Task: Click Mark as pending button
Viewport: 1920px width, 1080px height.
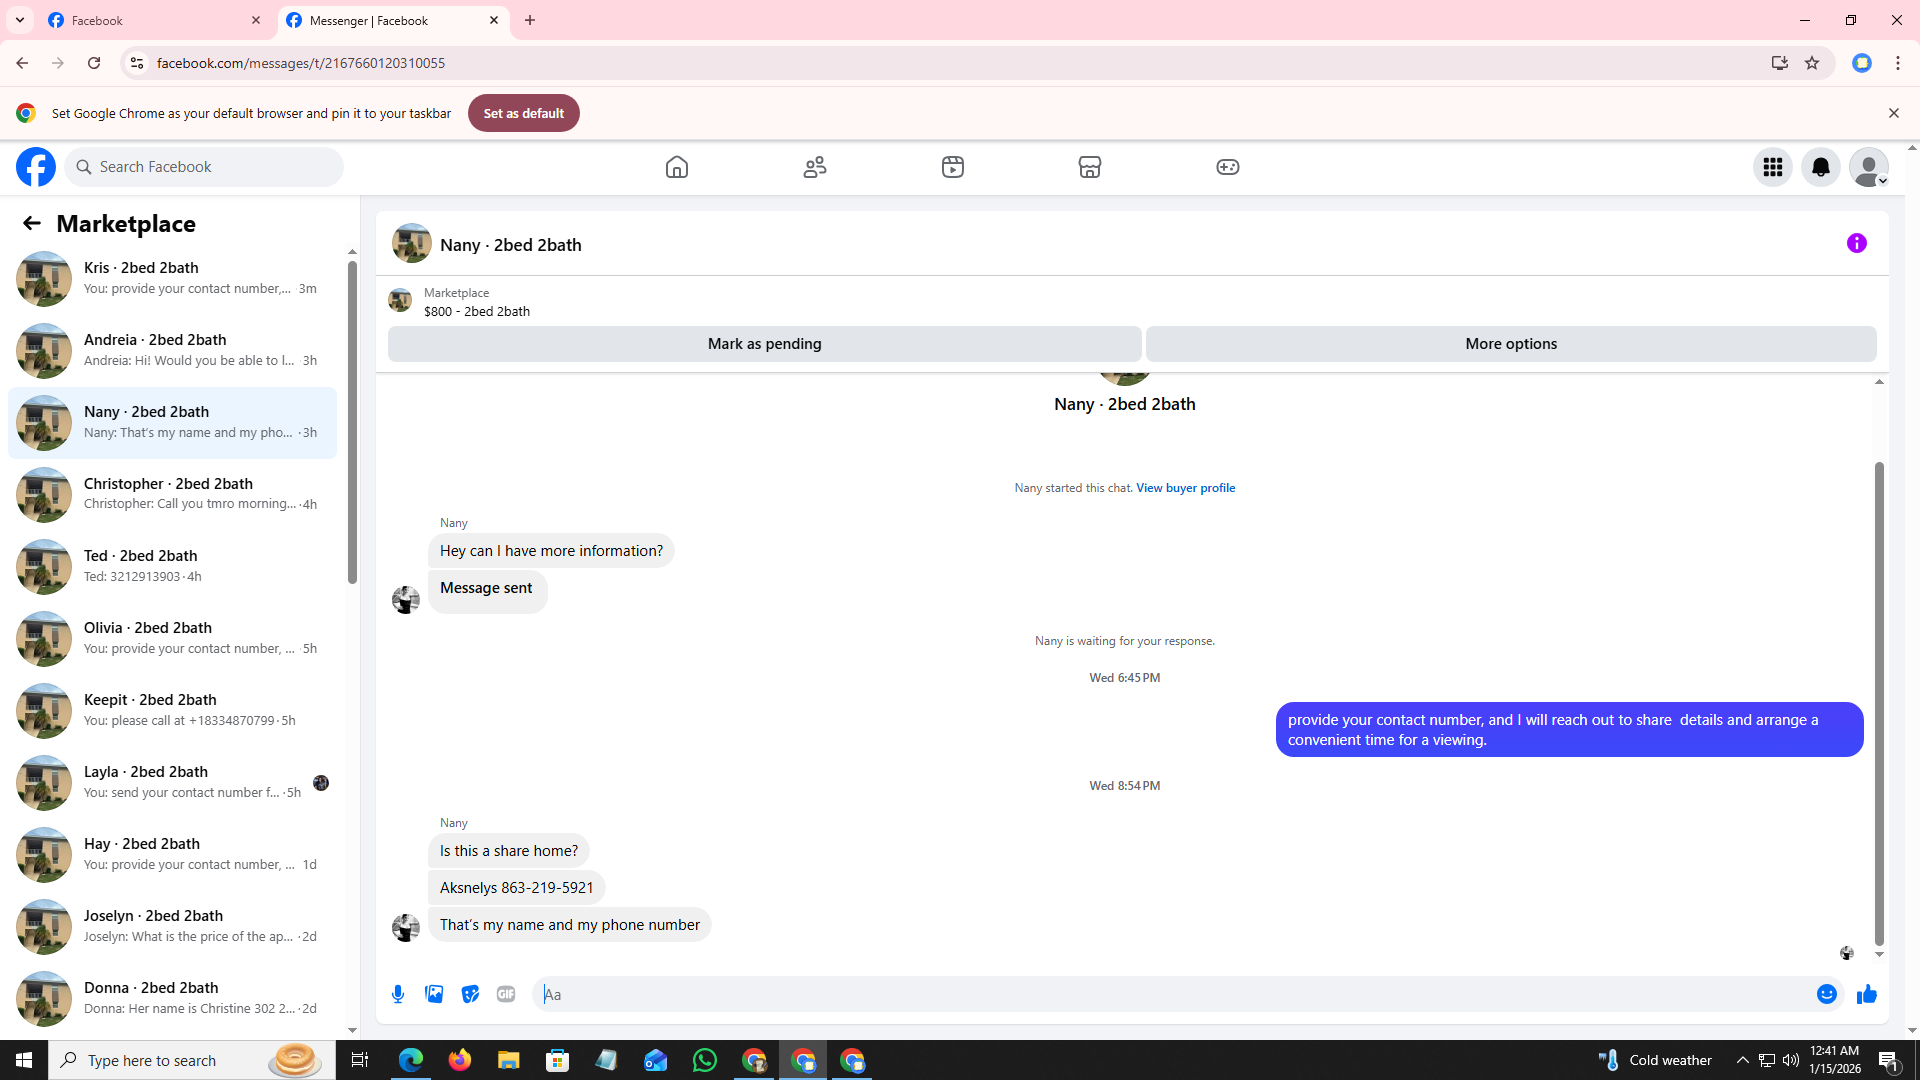Action: tap(764, 344)
